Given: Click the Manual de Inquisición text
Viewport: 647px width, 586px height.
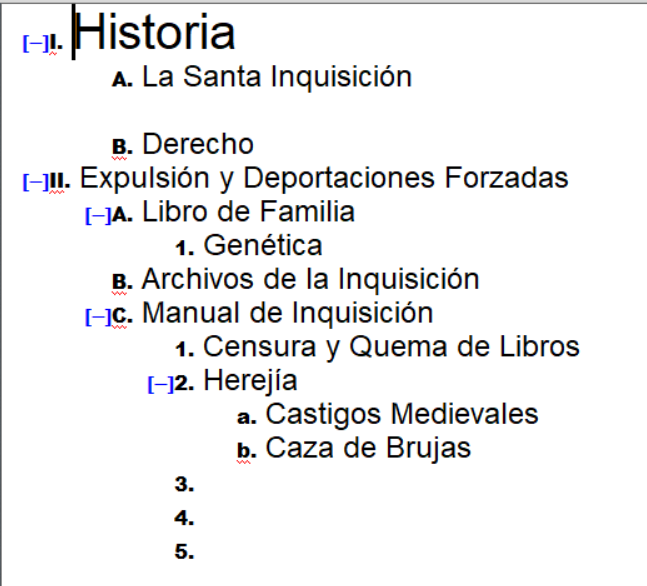Looking at the screenshot, I should (x=288, y=313).
